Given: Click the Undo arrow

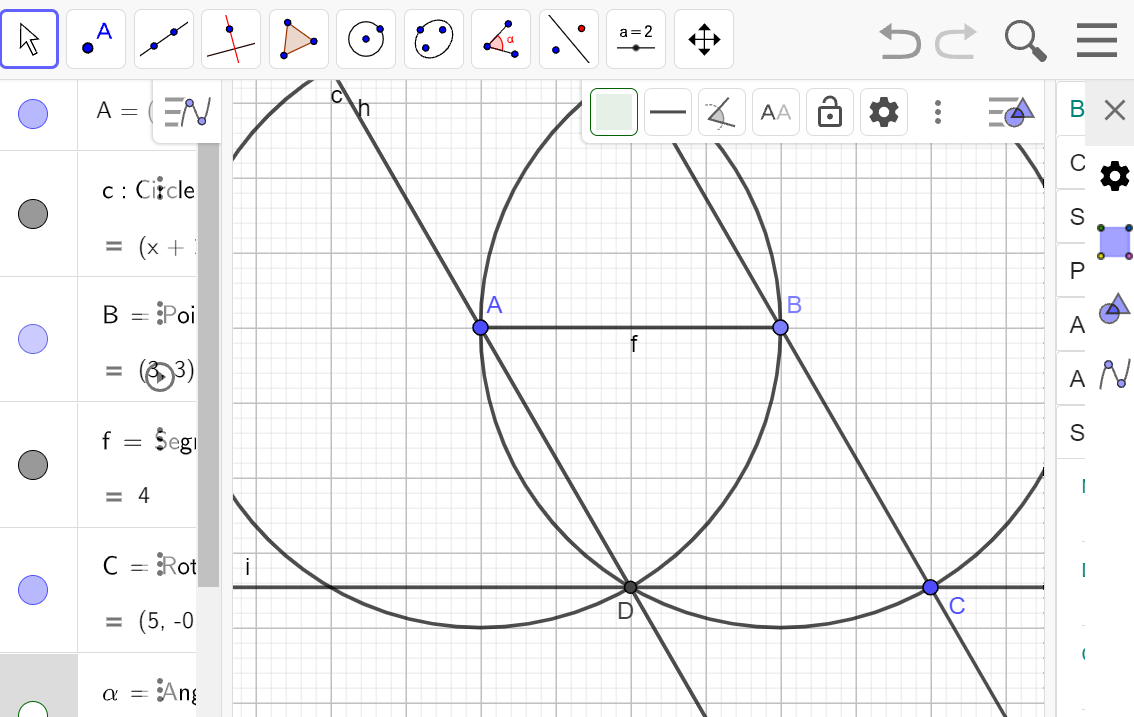Looking at the screenshot, I should coord(900,40).
